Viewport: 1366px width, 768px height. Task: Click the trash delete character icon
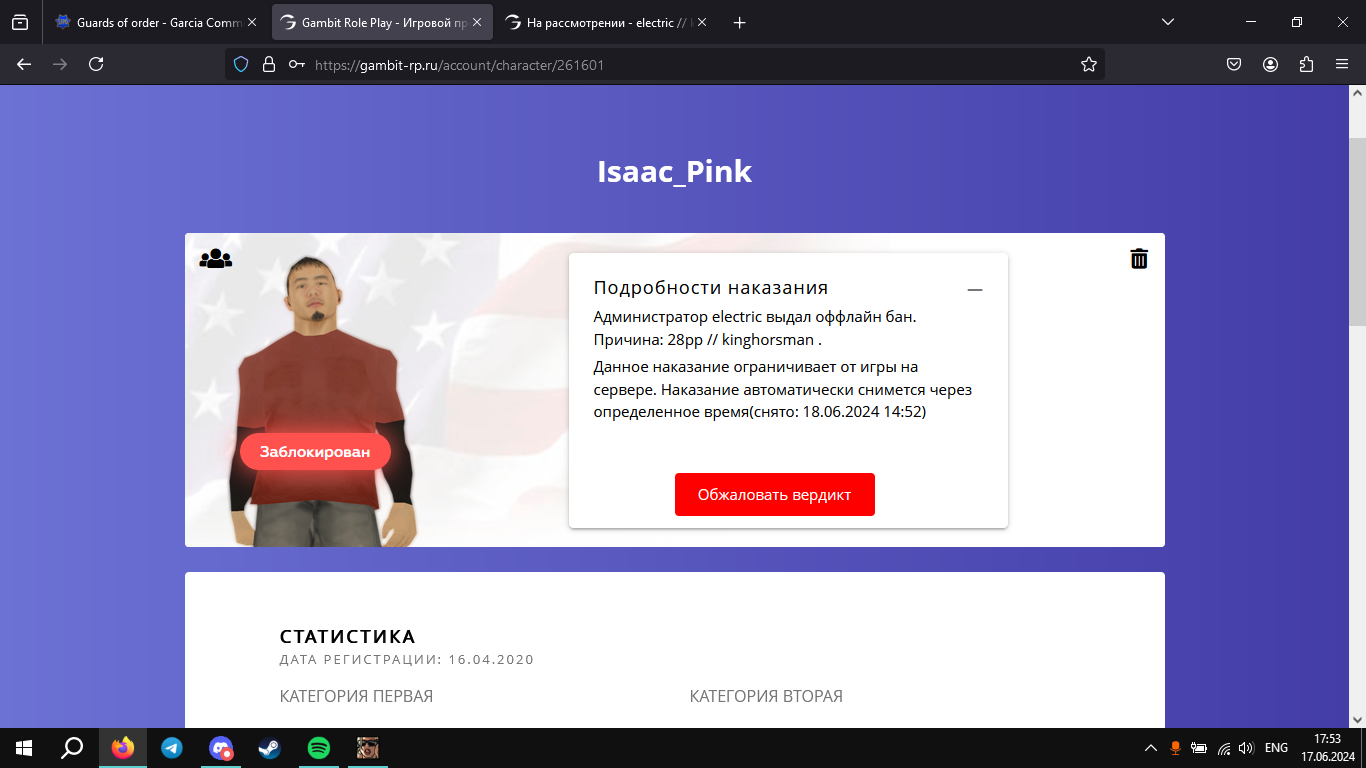click(1139, 259)
